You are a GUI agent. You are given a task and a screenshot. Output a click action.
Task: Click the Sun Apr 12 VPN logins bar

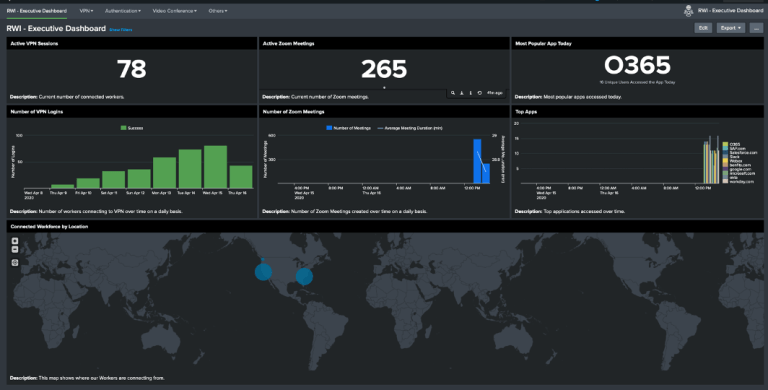(x=139, y=179)
